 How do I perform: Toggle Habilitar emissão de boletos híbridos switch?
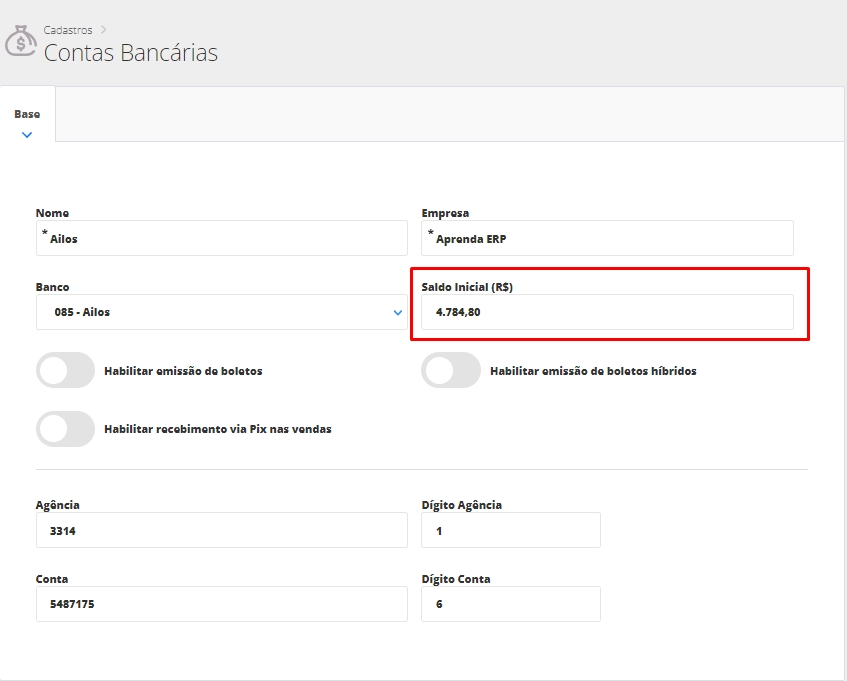tap(451, 370)
